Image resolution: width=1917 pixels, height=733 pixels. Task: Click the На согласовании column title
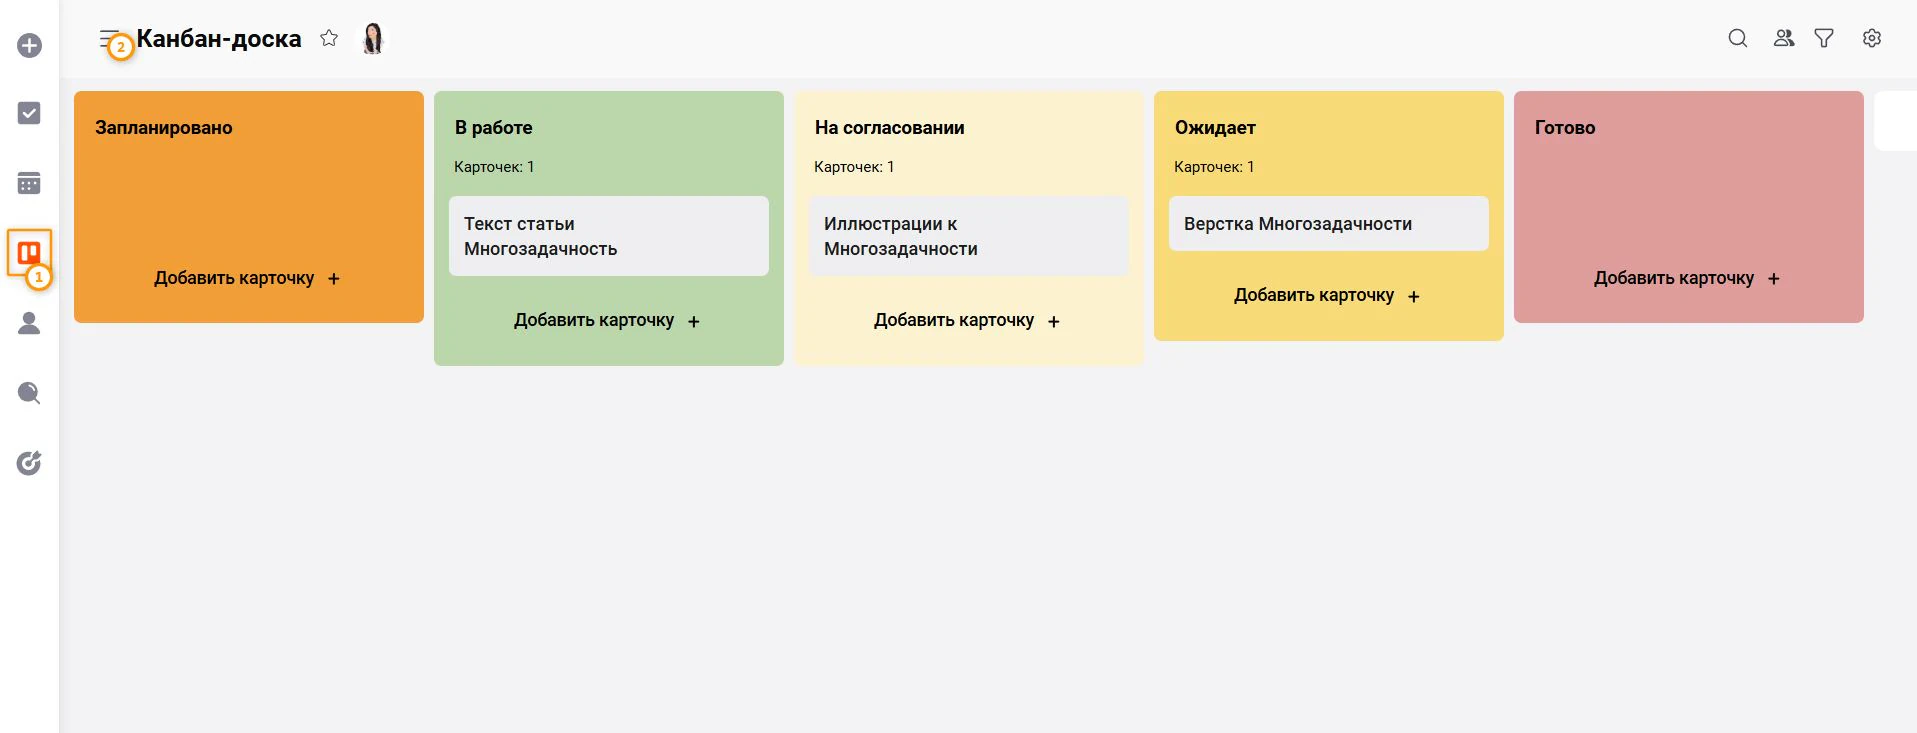890,128
